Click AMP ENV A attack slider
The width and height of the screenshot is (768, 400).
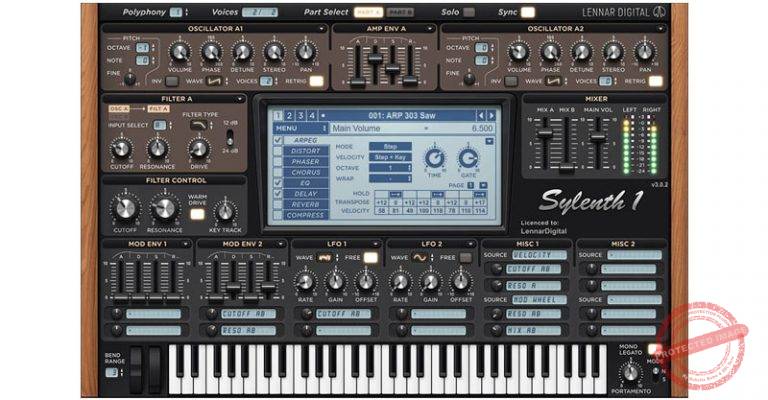click(358, 81)
